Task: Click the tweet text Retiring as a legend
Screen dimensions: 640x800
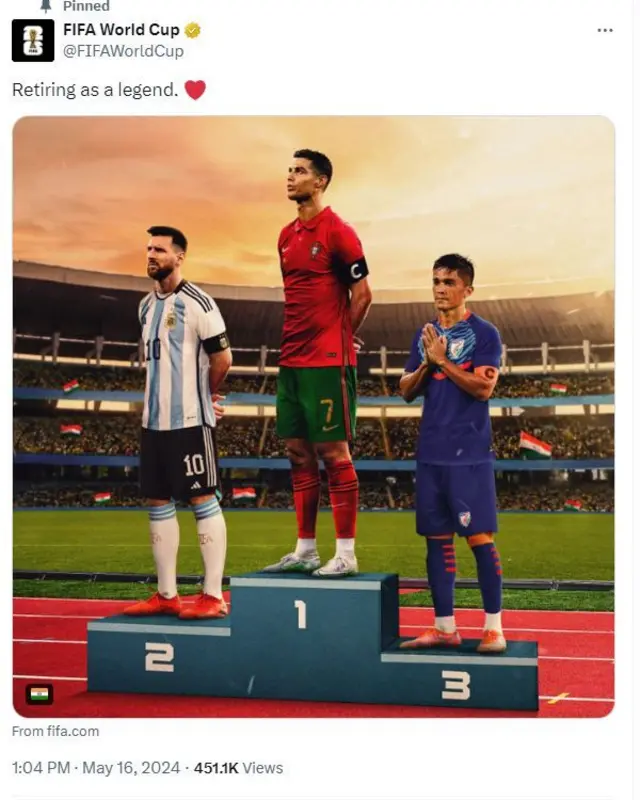Action: (x=95, y=90)
